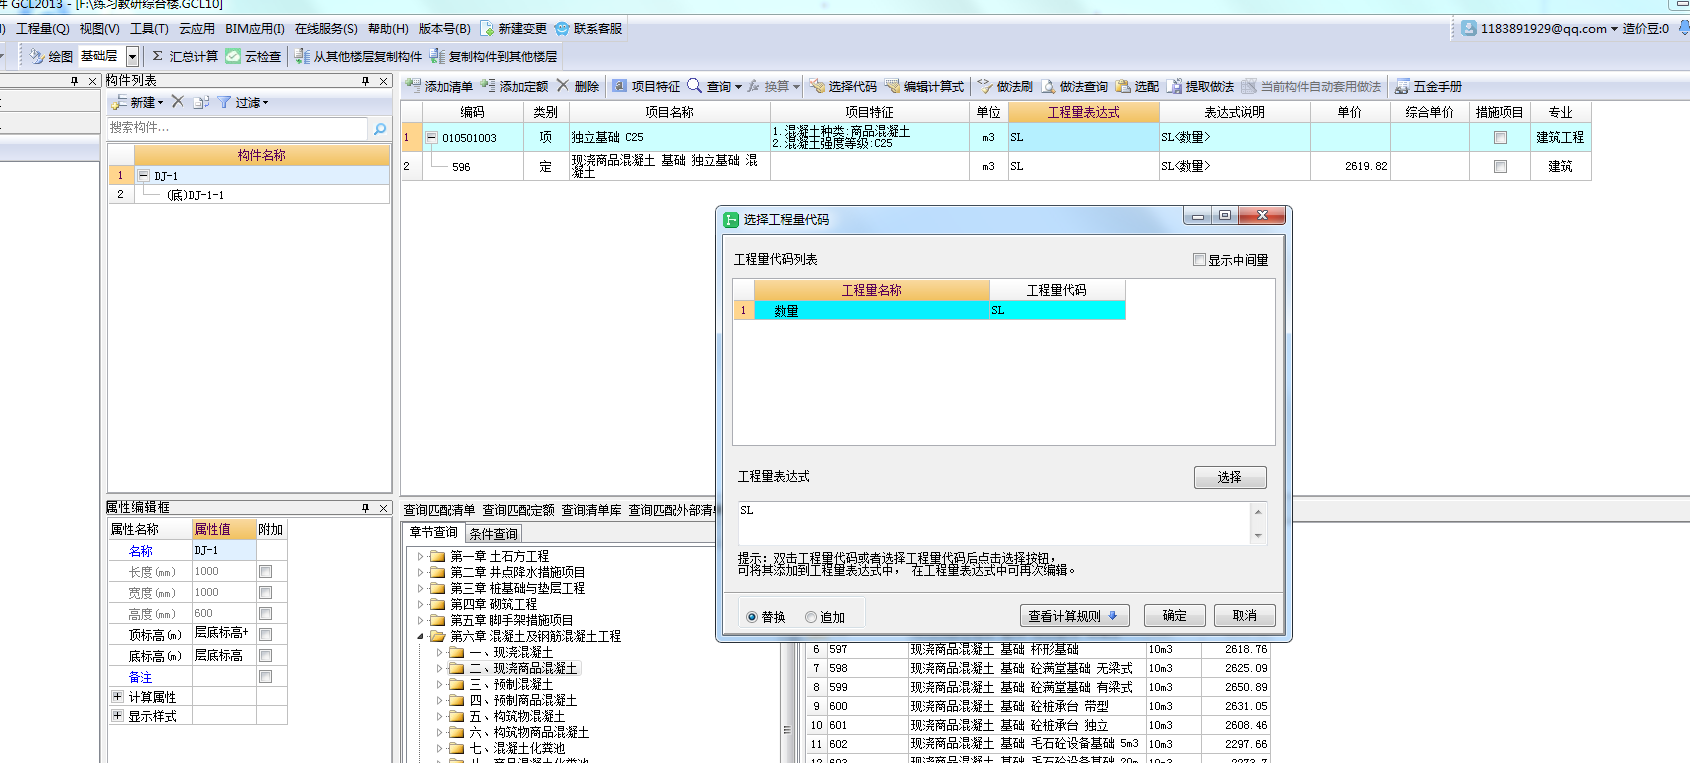Click 新建变更 icon in menu bar
This screenshot has height=763, width=1690.
[x=487, y=28]
